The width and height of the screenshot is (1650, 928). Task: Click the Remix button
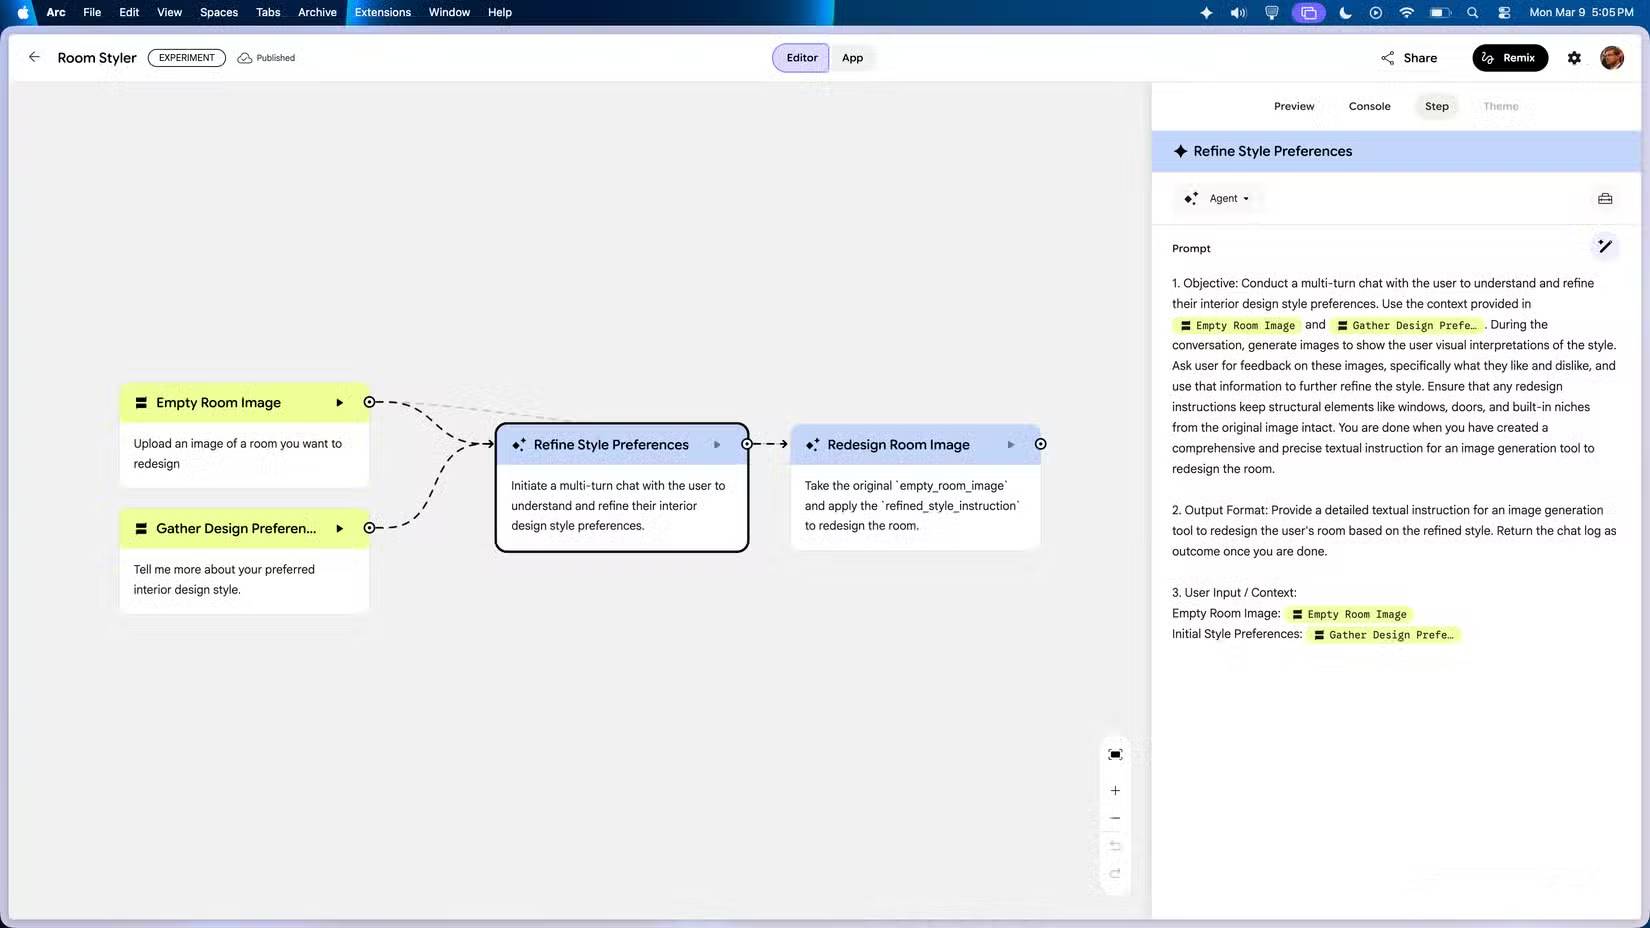(1509, 58)
